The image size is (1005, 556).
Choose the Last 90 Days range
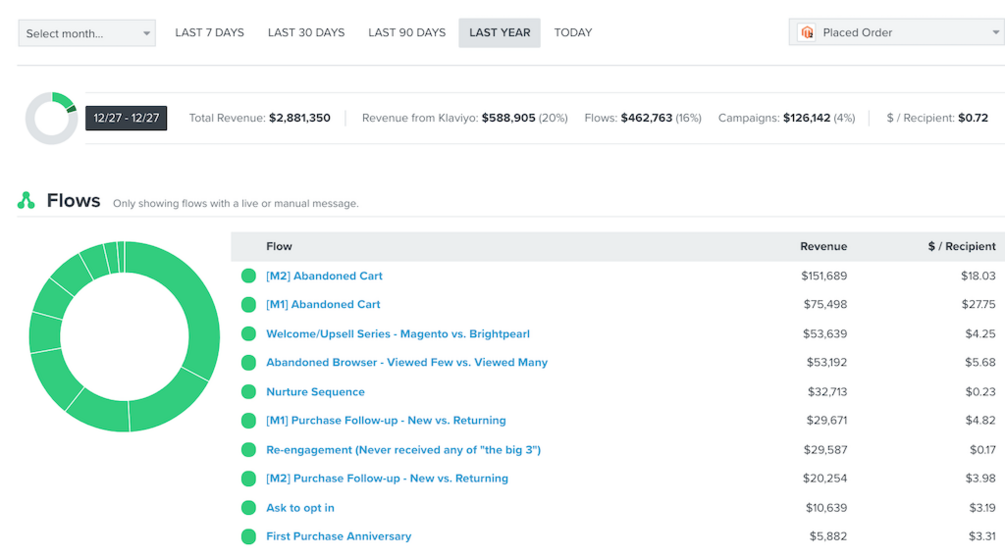pyautogui.click(x=407, y=33)
